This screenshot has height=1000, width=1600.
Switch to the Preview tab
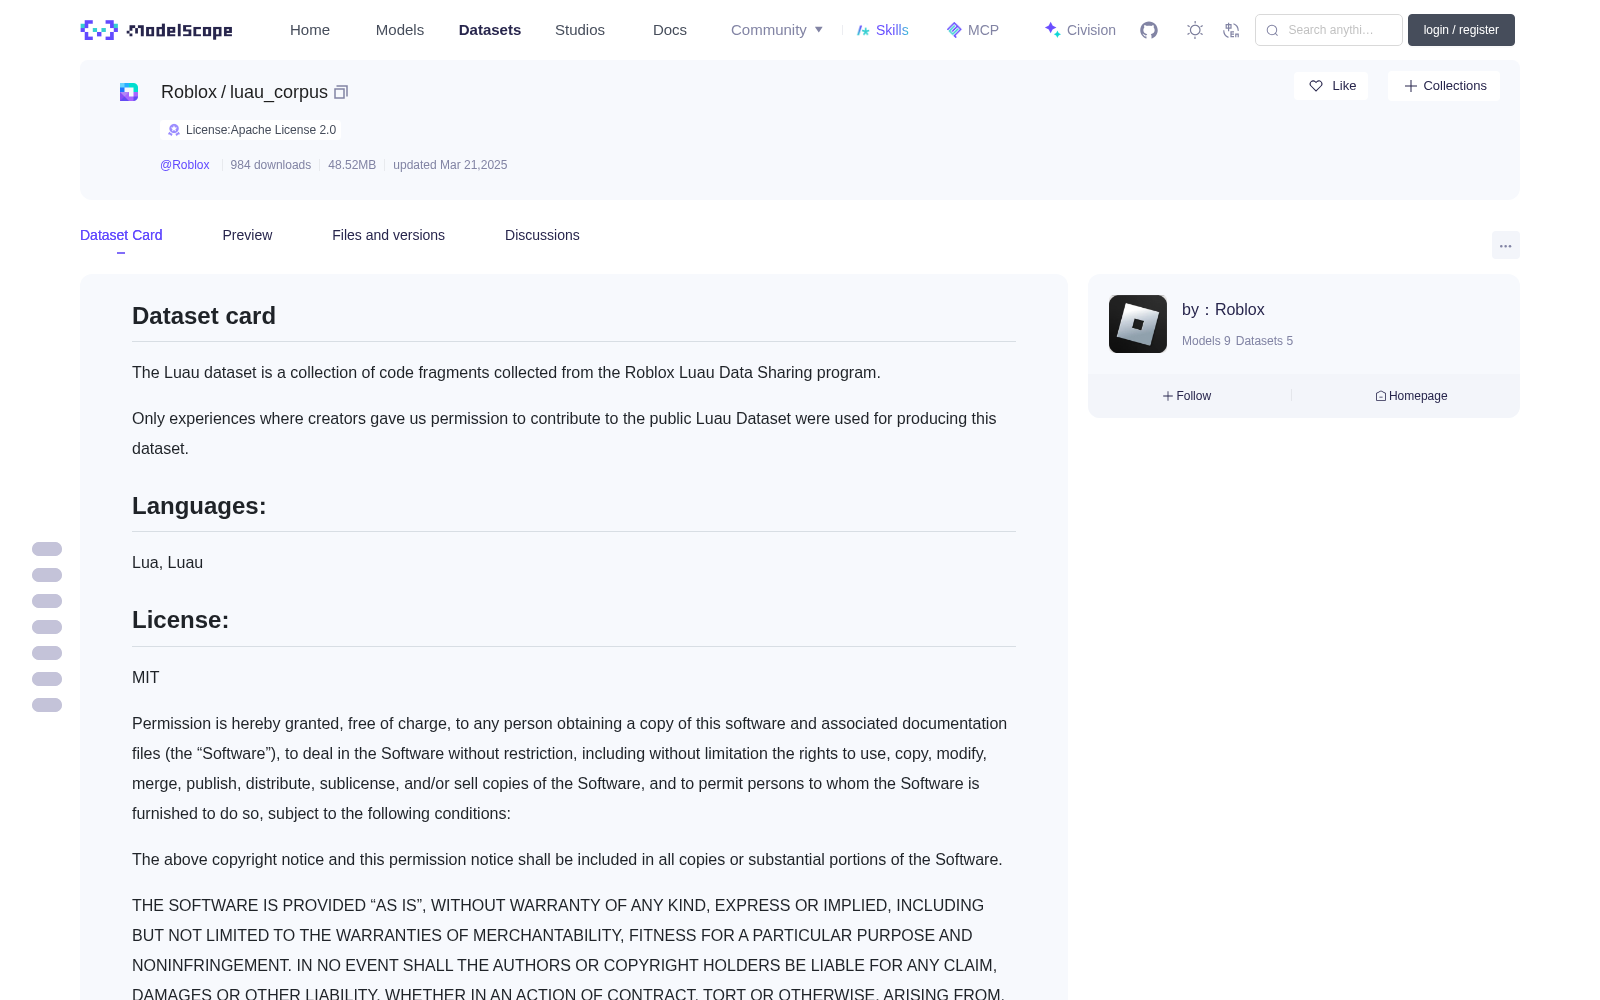coord(247,235)
